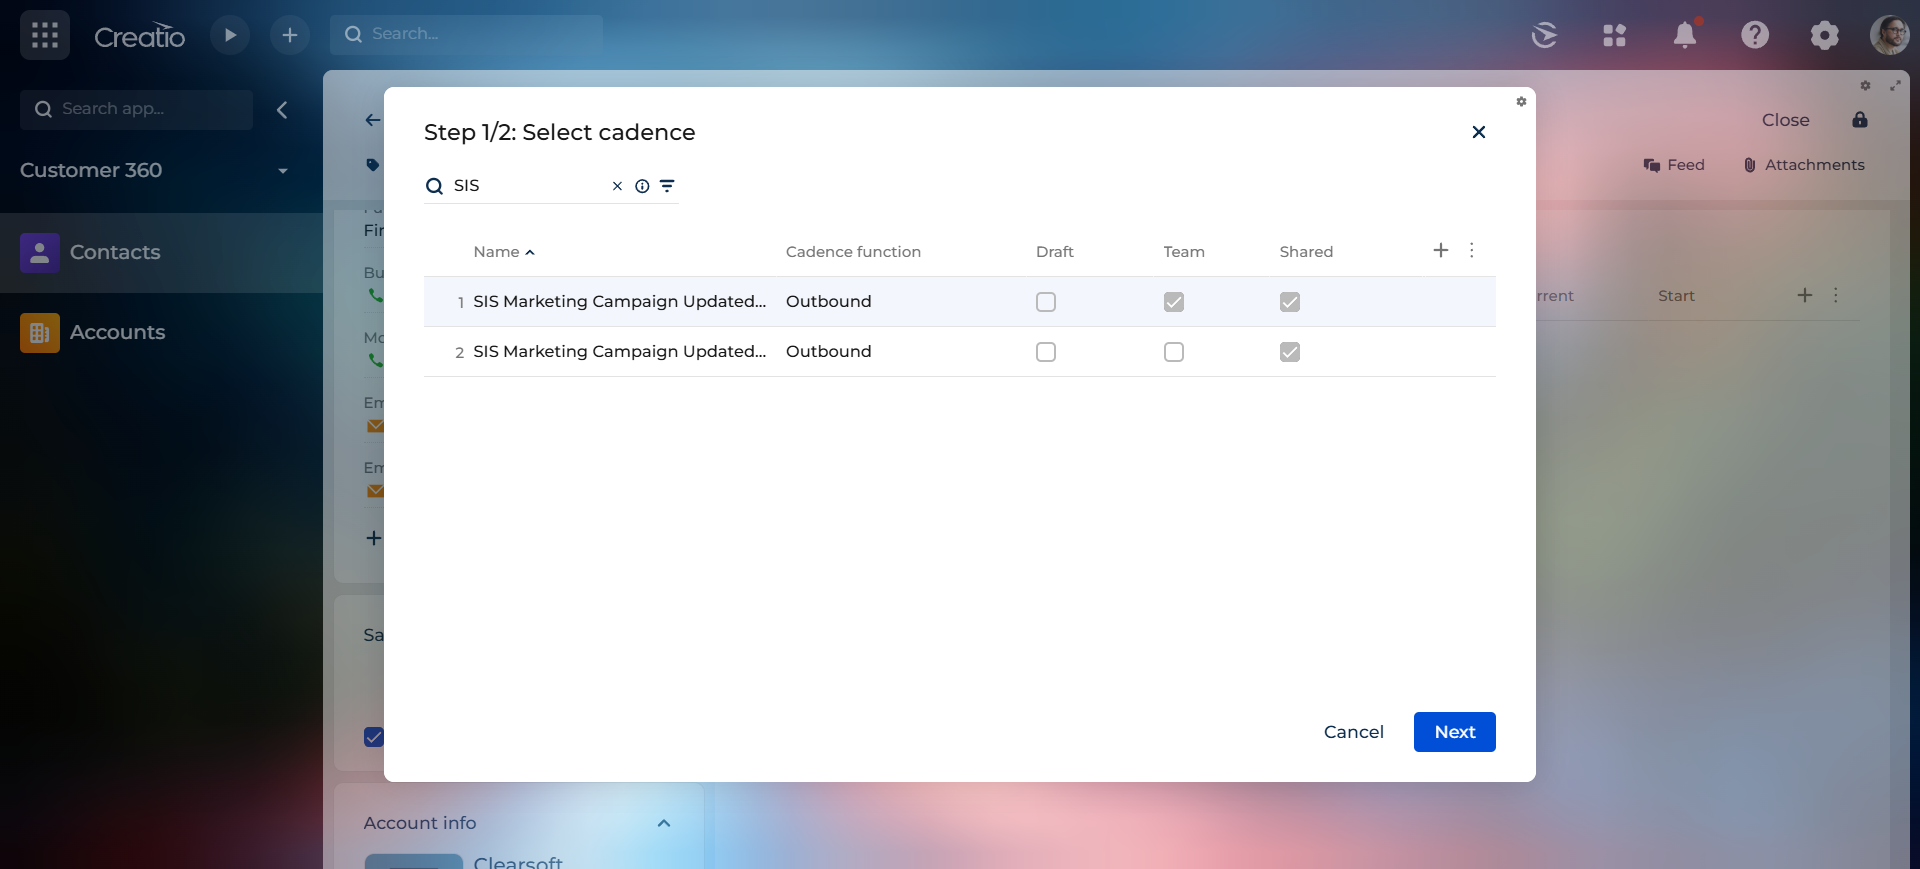Image resolution: width=1920 pixels, height=869 pixels.
Task: Select second SIS Marketing Campaign row name
Action: (619, 352)
